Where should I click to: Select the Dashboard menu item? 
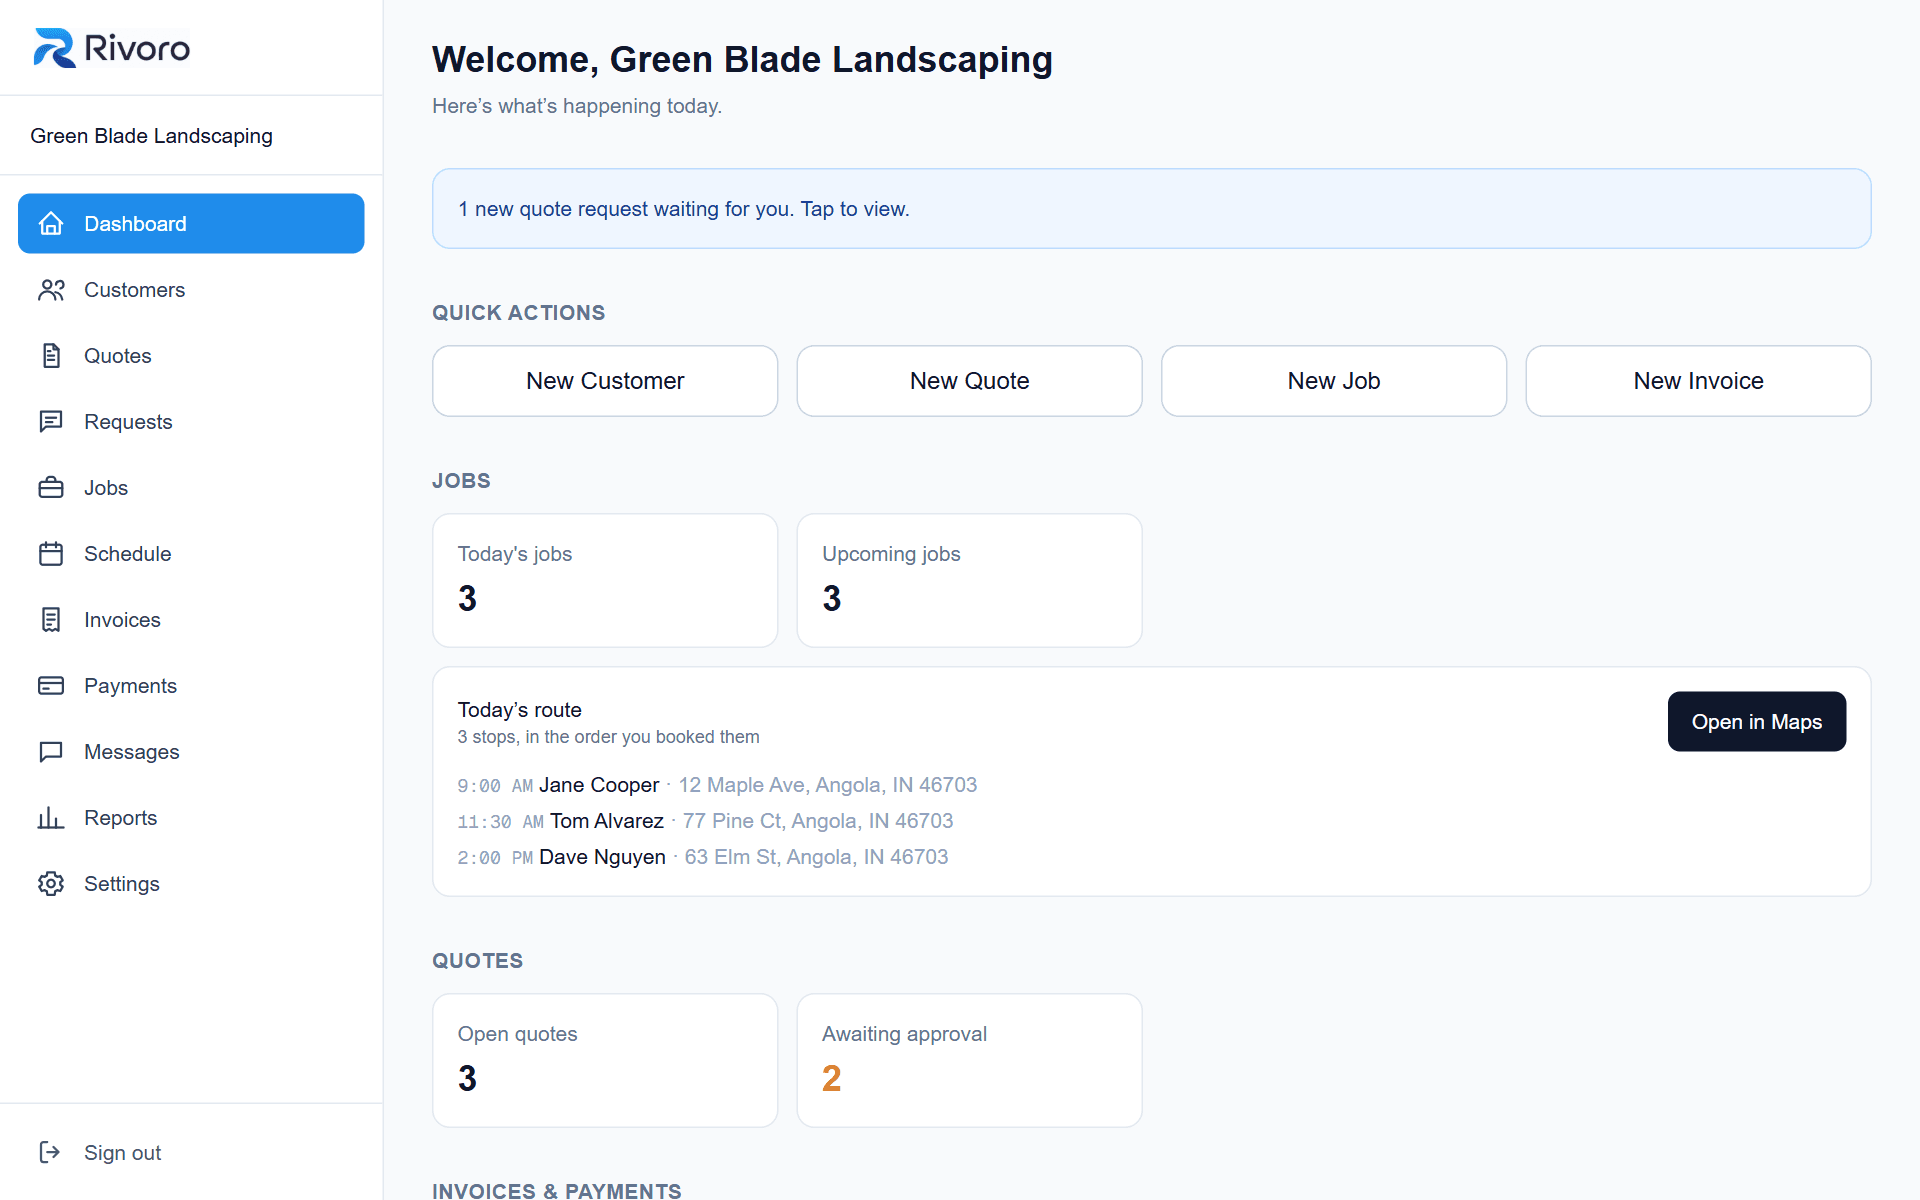tap(191, 224)
